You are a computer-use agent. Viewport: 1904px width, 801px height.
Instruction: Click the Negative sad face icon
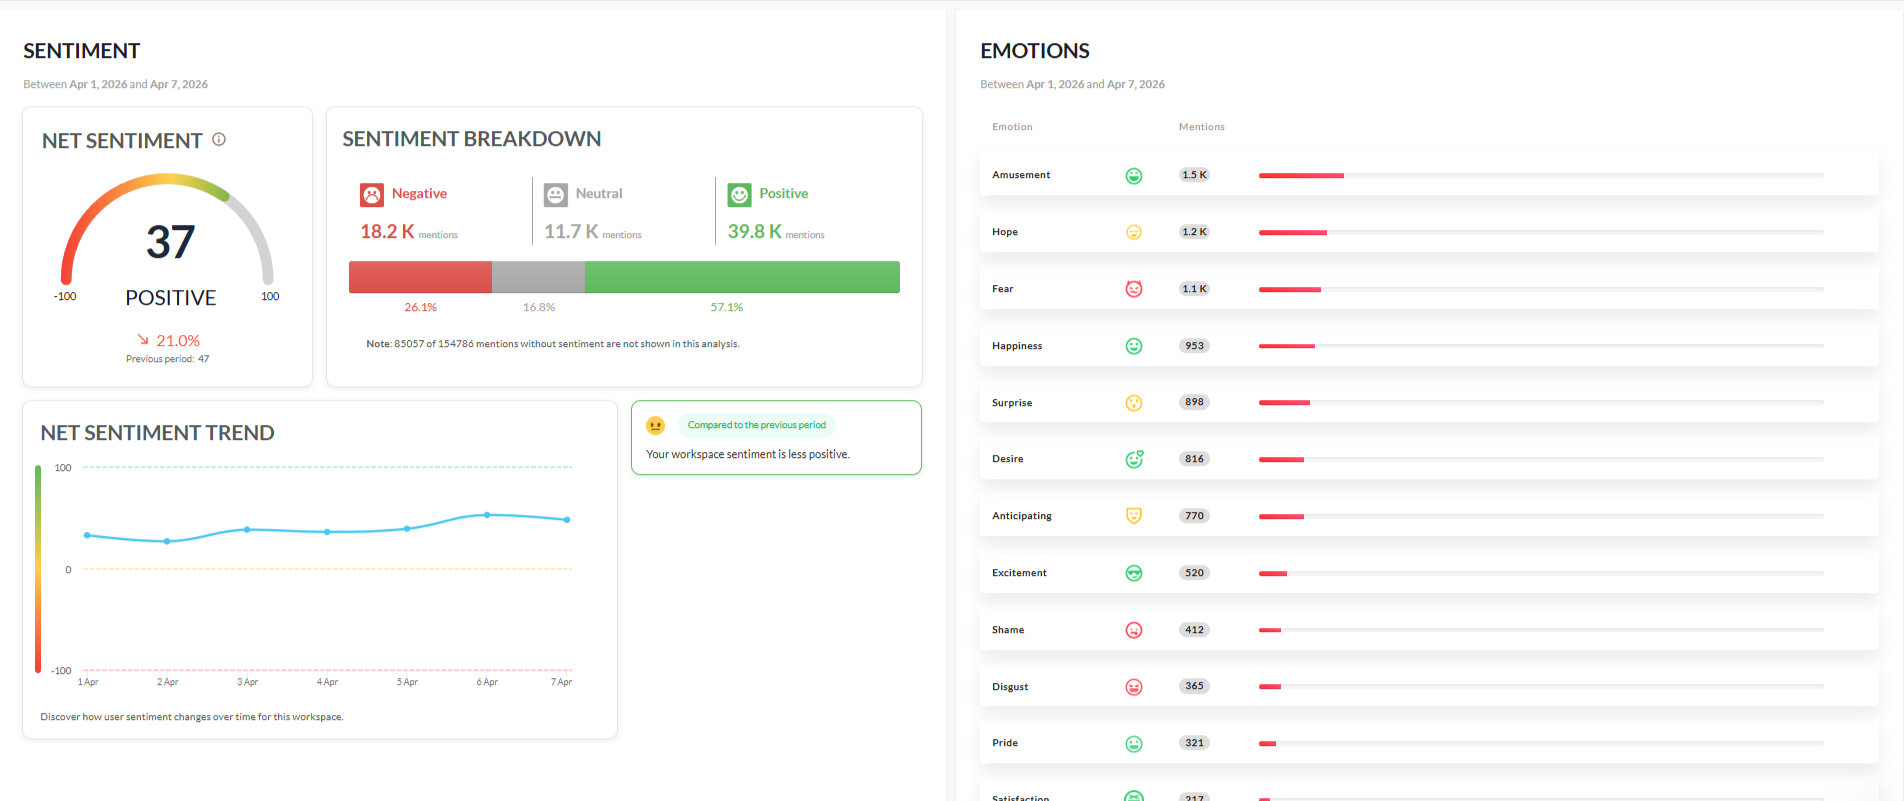pyautogui.click(x=372, y=195)
